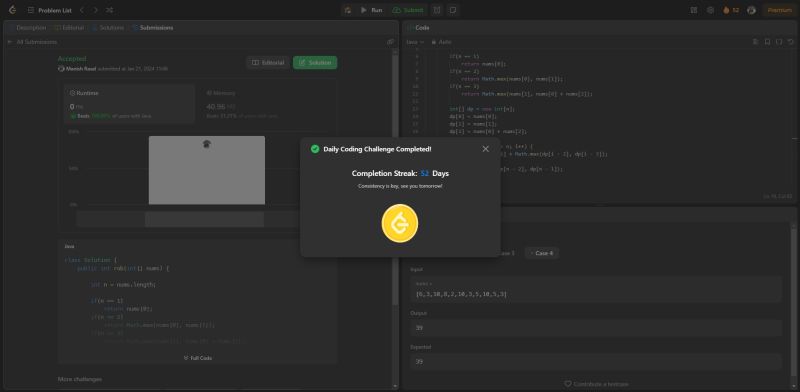Go to the previous problem arrow
800x392 pixels.
pyautogui.click(x=82, y=10)
